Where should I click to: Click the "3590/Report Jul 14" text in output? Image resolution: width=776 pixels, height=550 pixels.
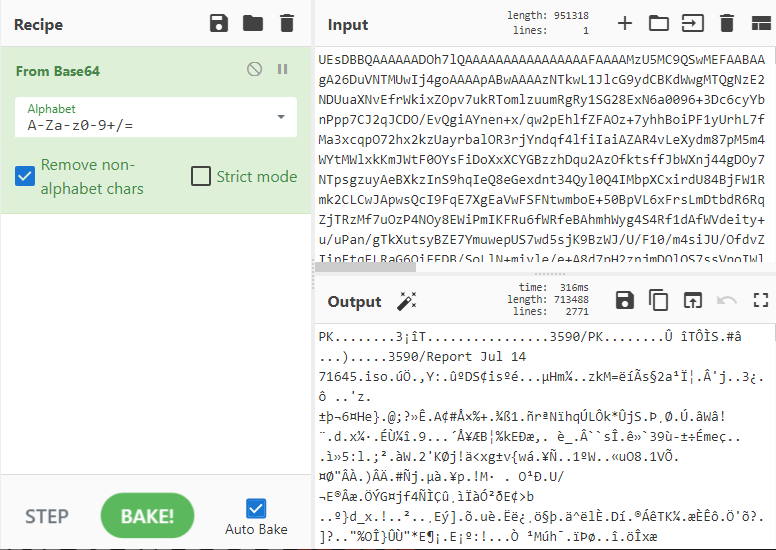click(457, 356)
